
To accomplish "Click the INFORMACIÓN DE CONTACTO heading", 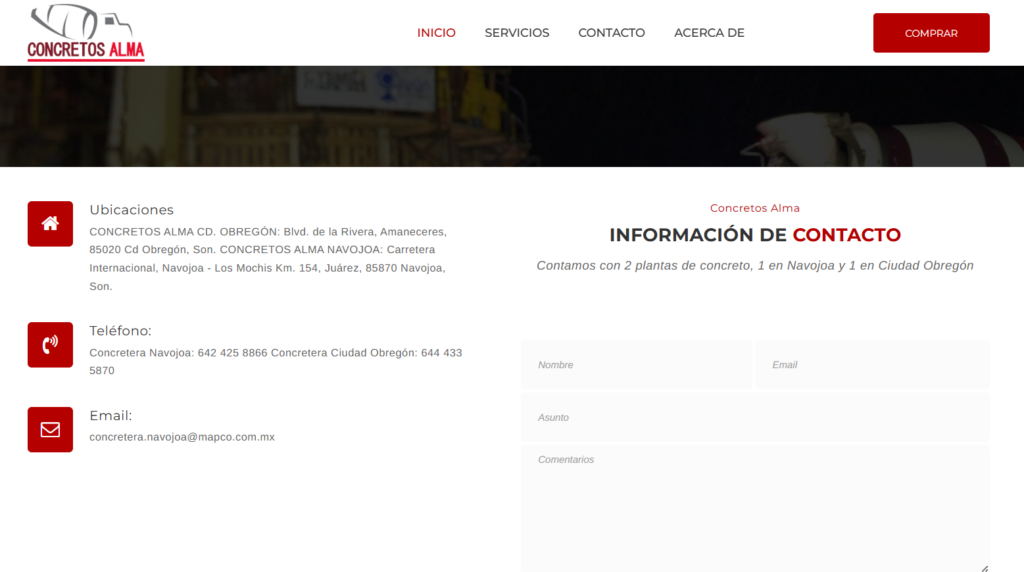I will (x=755, y=234).
